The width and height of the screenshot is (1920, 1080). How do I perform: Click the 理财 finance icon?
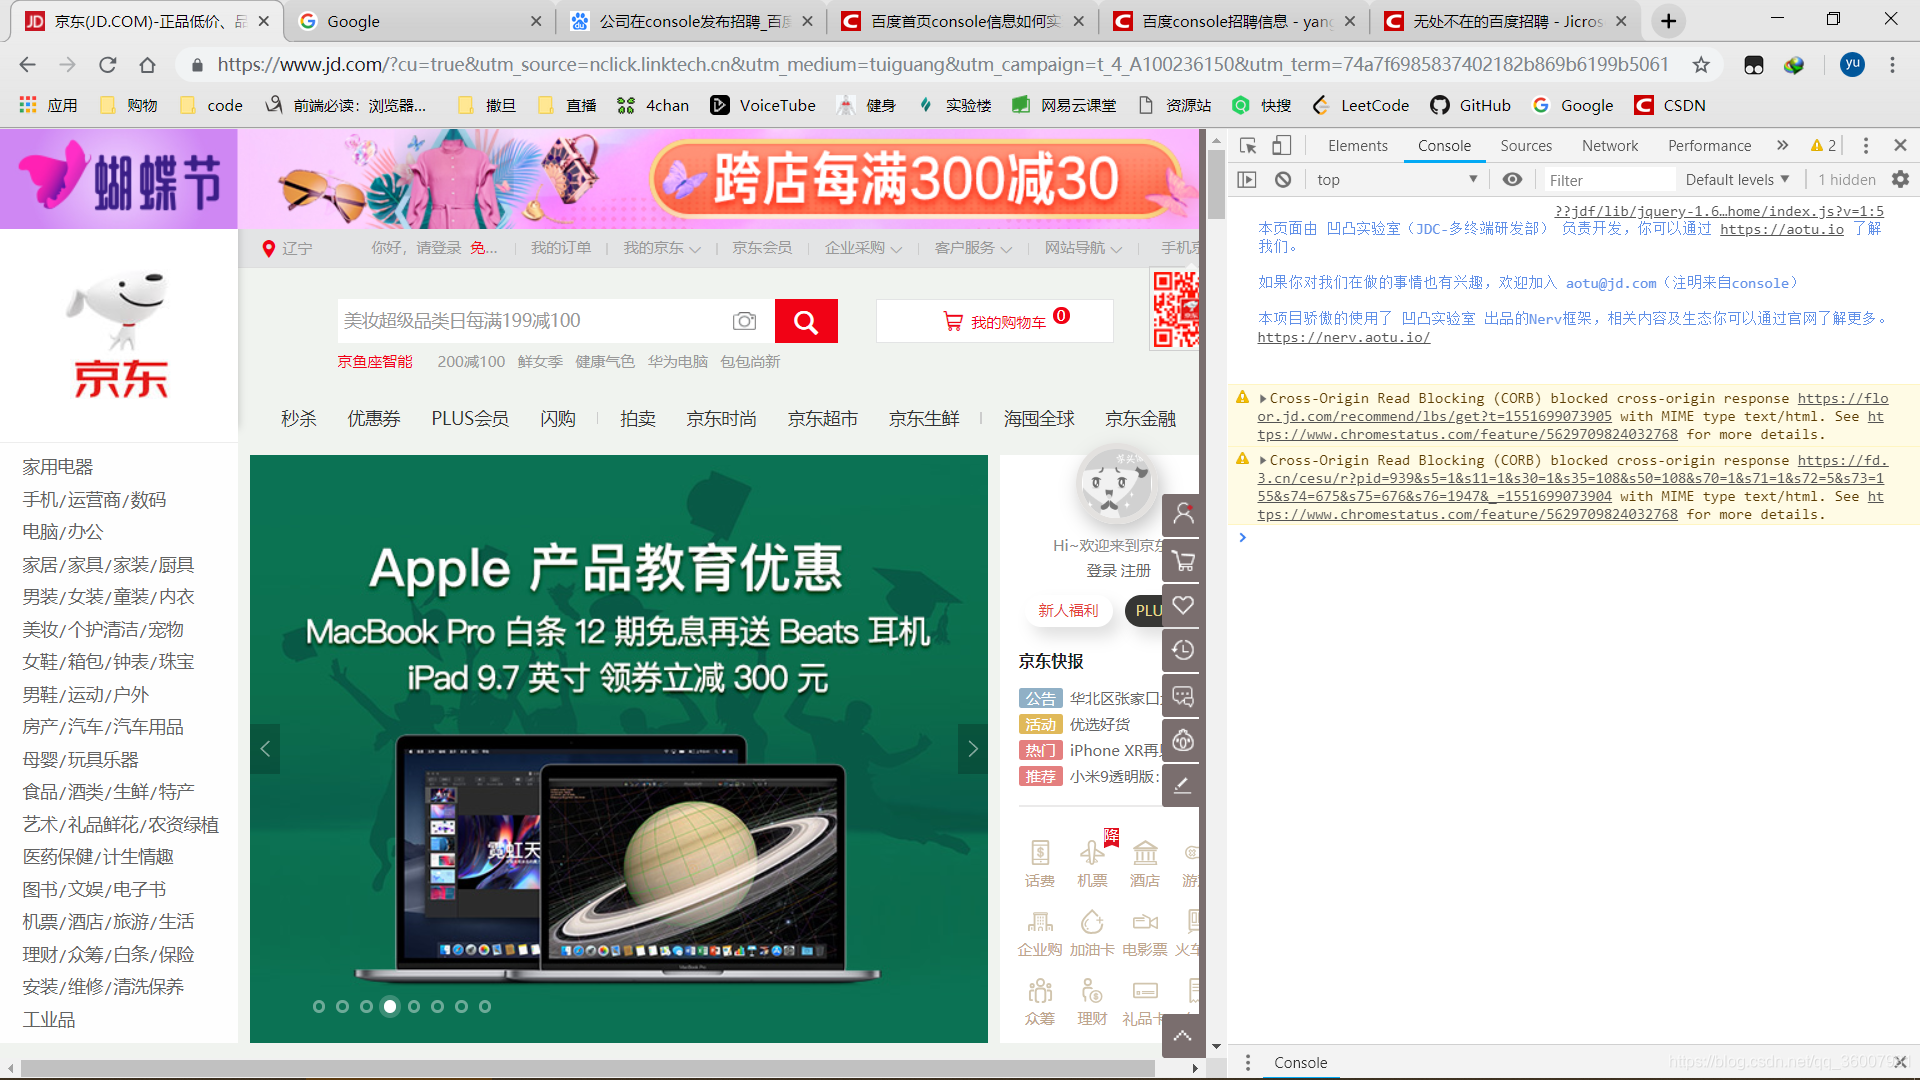pyautogui.click(x=1092, y=990)
